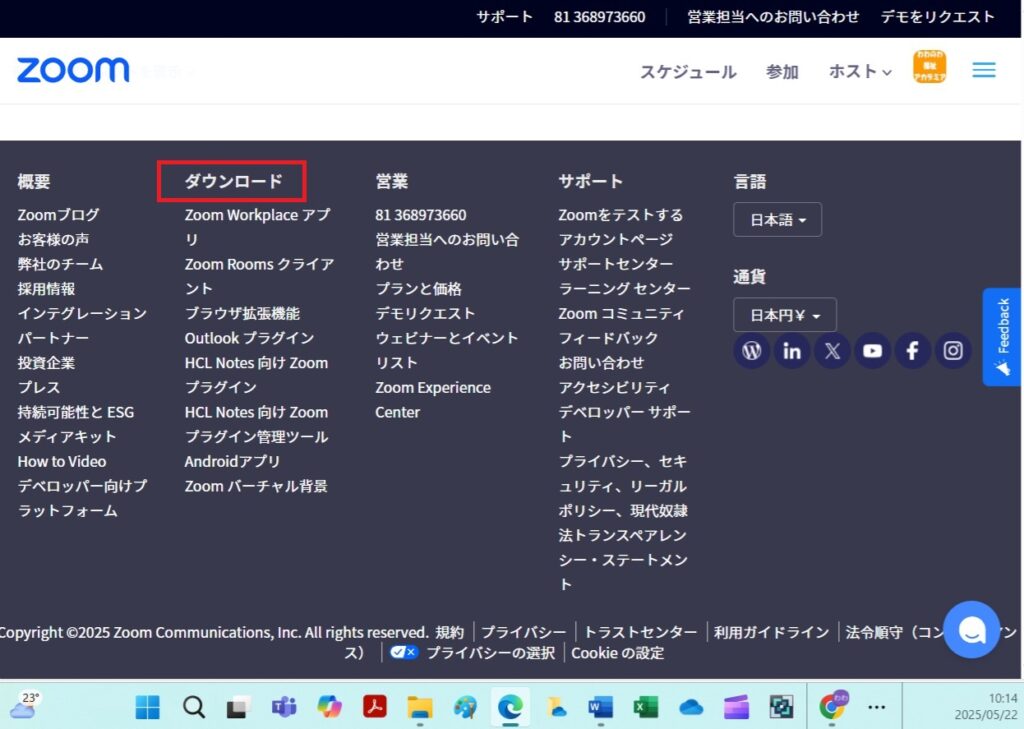
Task: Click the Zoom logo
Action: pyautogui.click(x=73, y=70)
